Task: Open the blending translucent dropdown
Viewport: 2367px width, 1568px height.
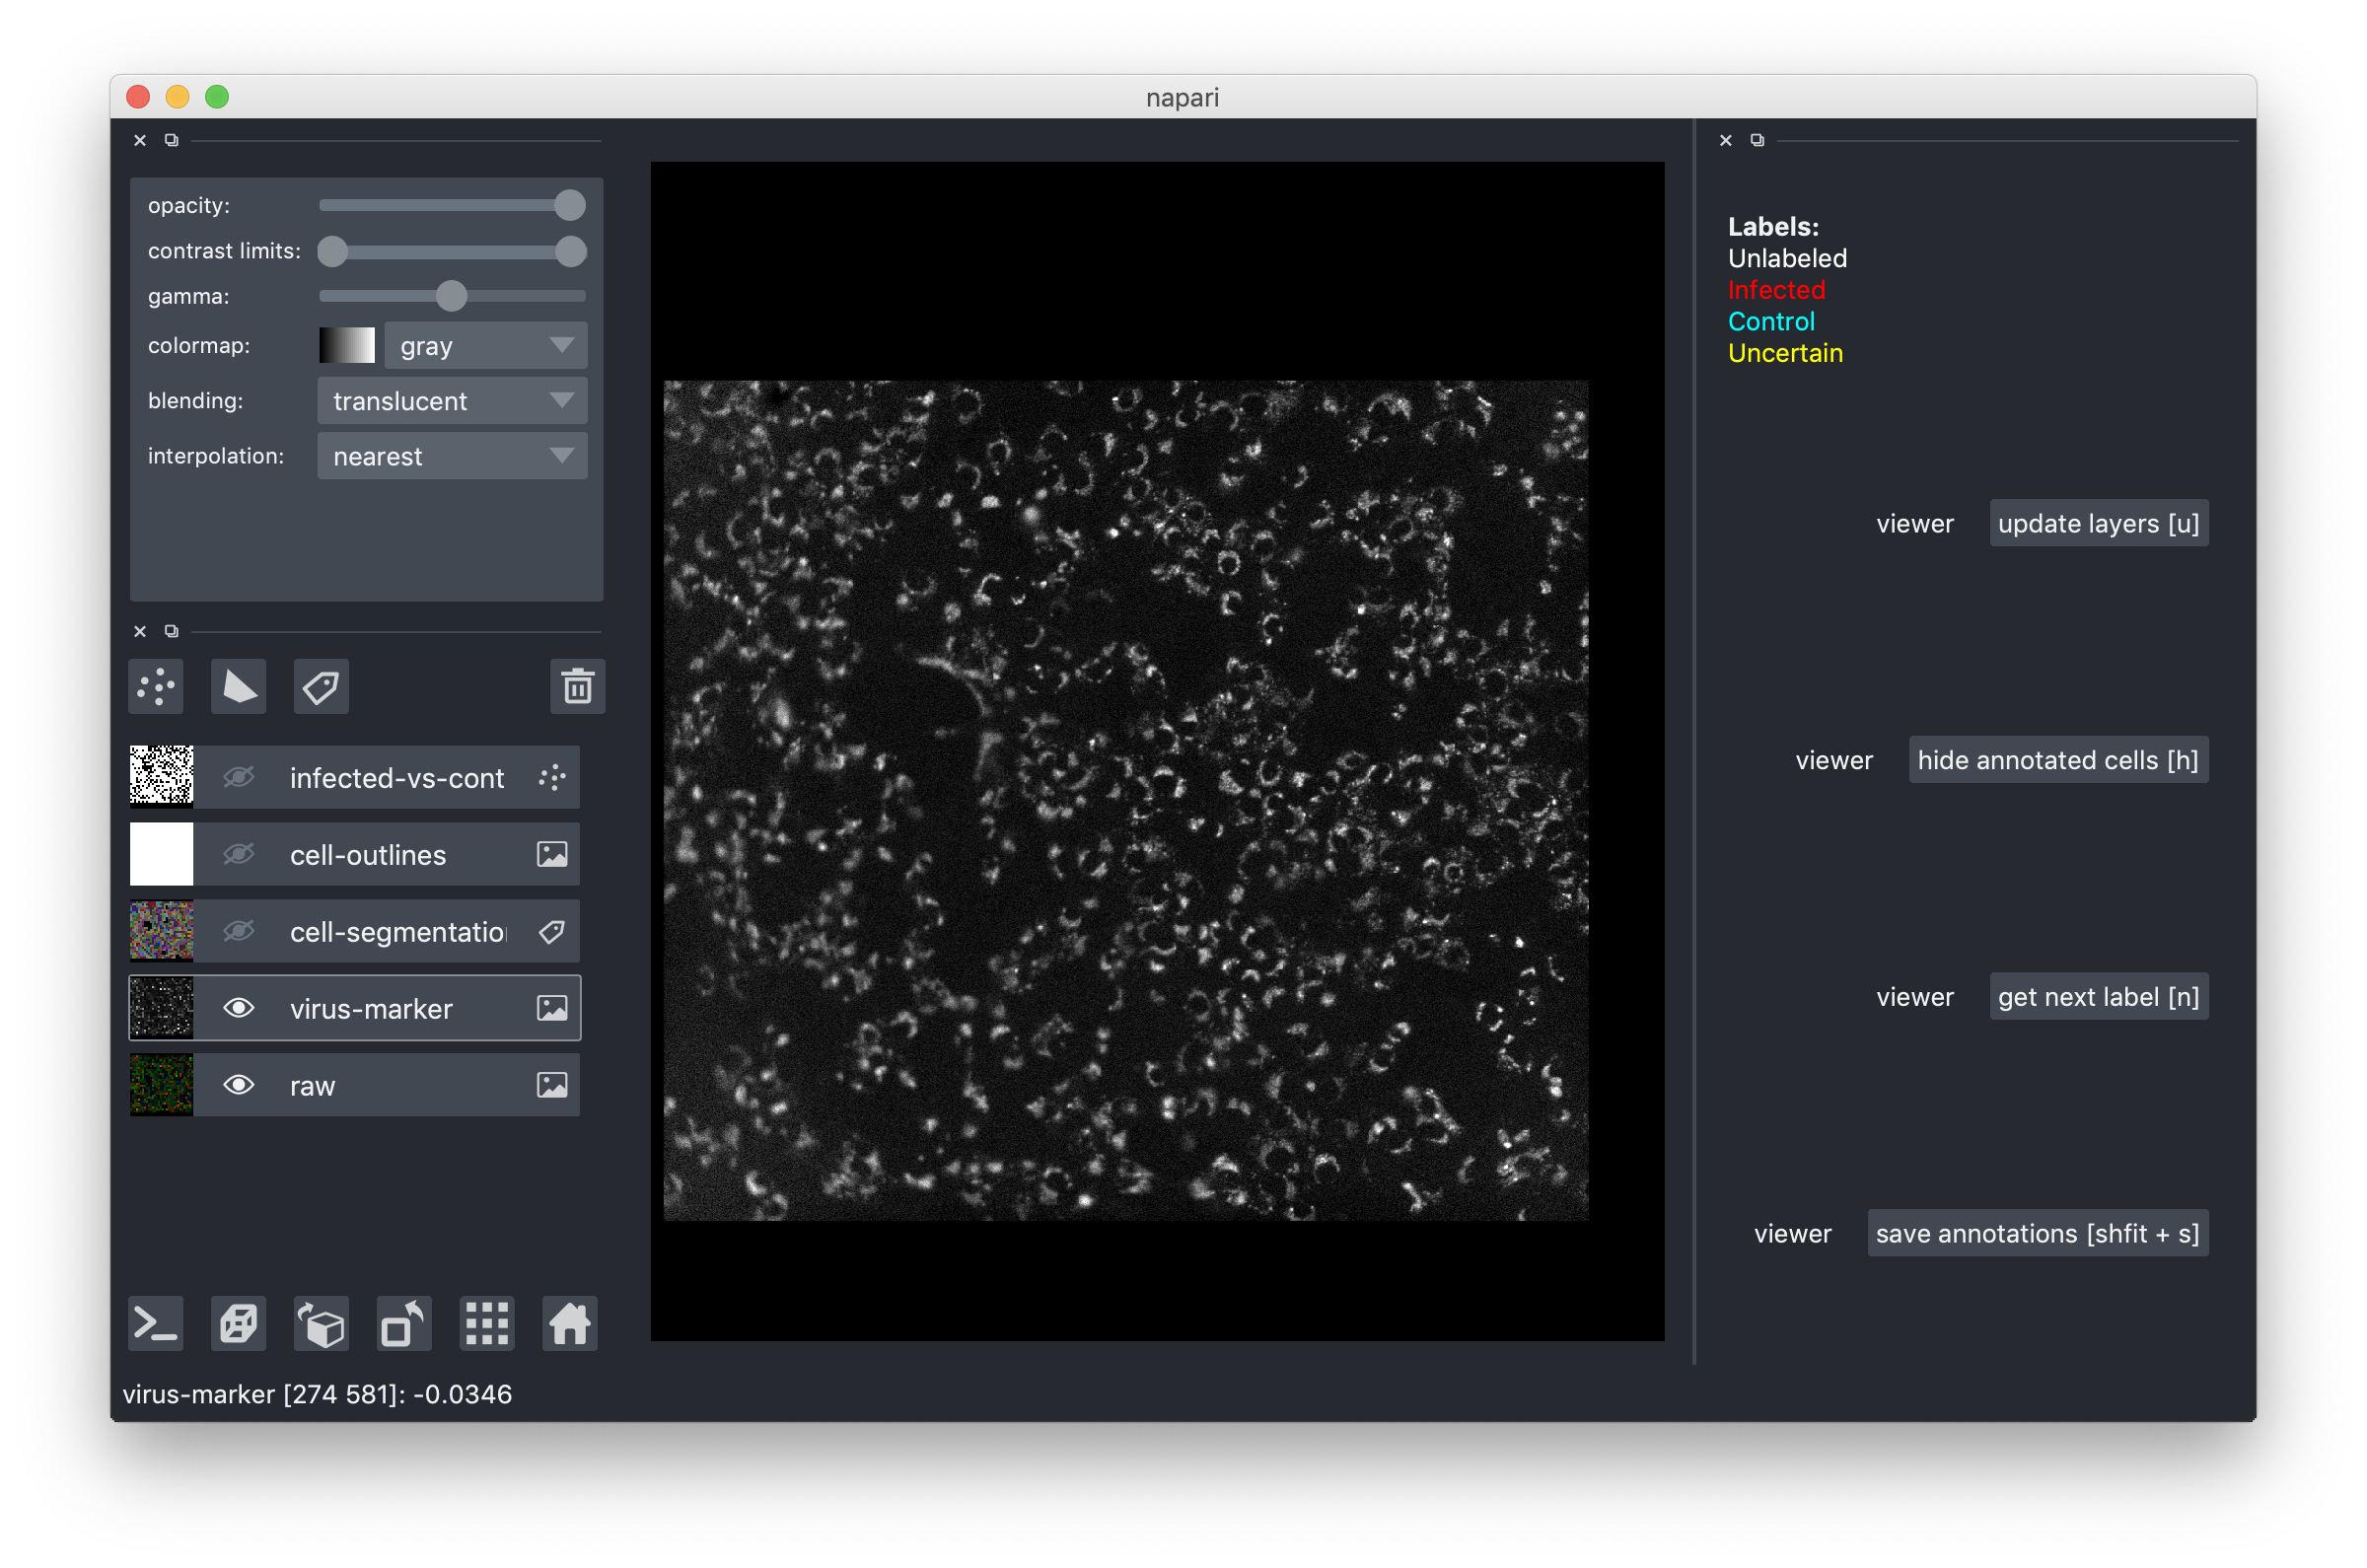Action: click(452, 401)
